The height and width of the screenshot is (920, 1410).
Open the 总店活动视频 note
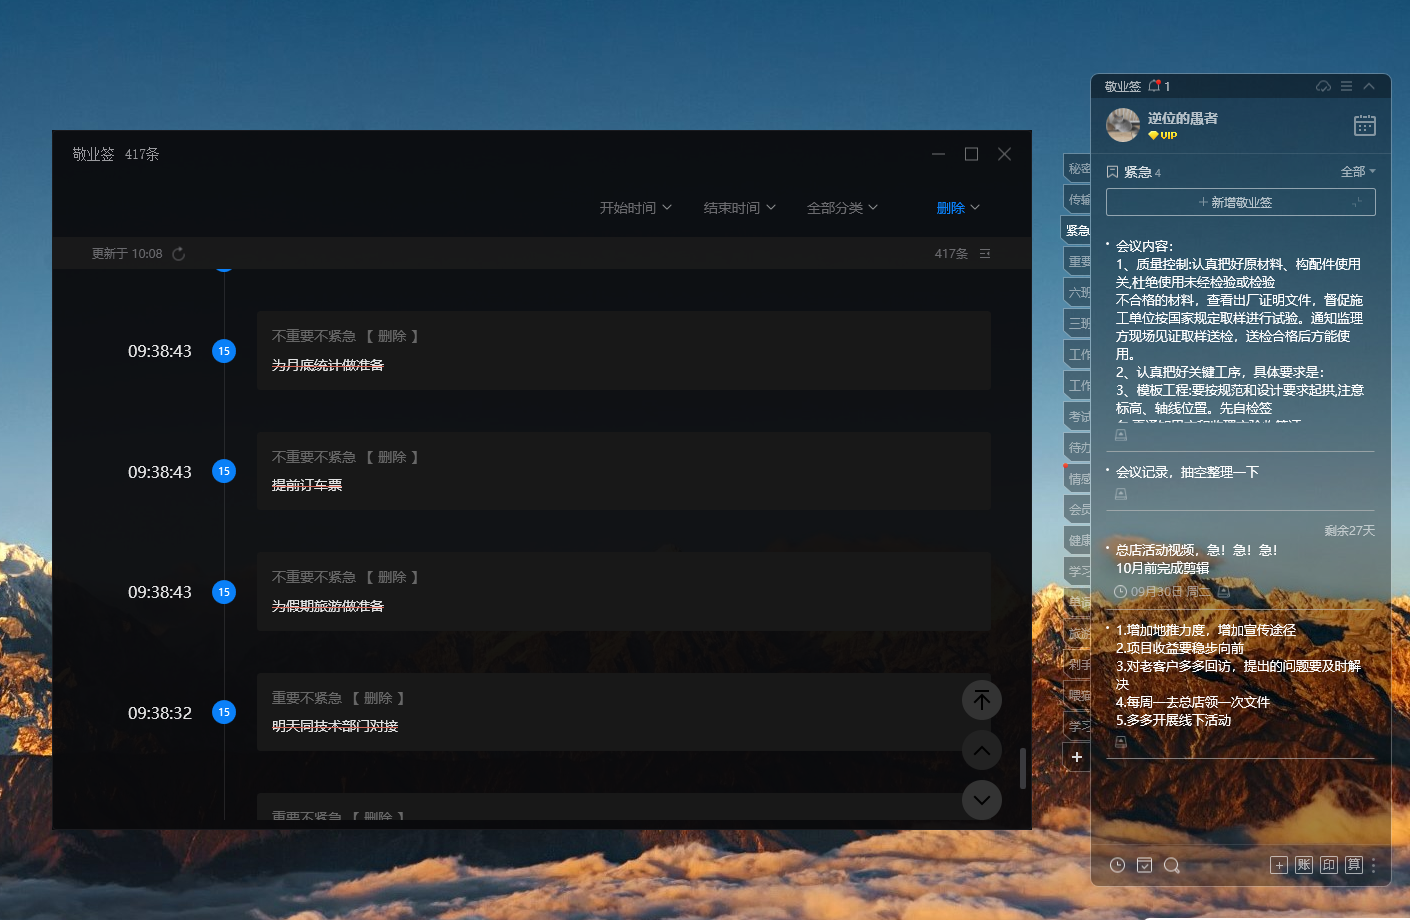[x=1196, y=559]
